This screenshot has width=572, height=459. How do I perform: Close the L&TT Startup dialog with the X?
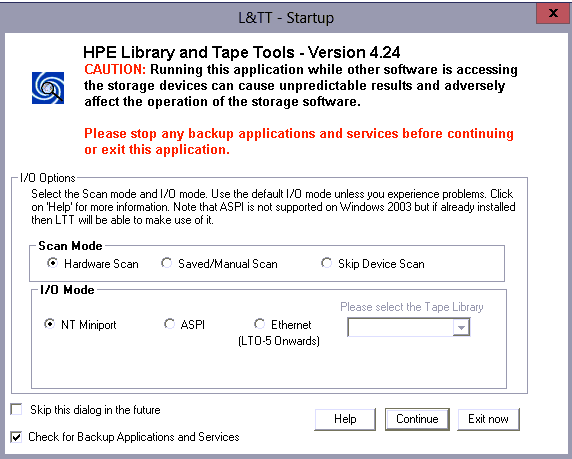point(553,14)
